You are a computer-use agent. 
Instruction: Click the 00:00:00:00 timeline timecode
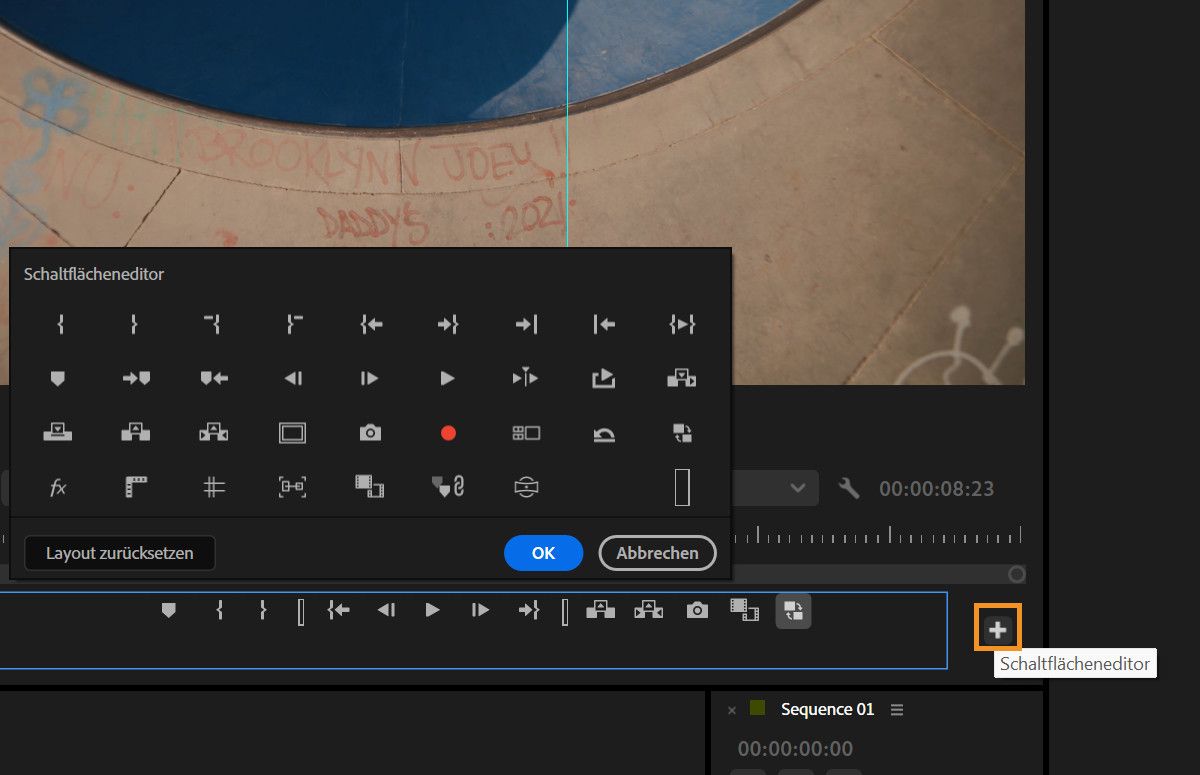point(795,748)
